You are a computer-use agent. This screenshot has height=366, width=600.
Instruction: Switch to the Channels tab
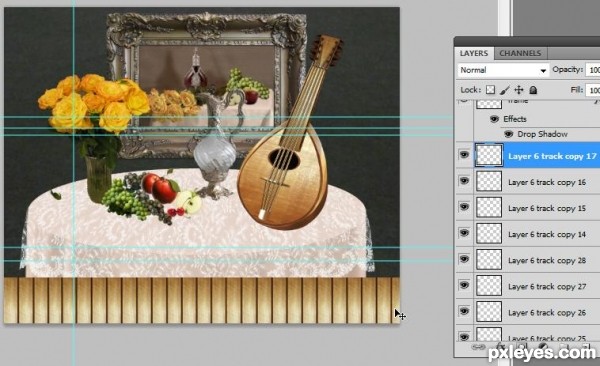(x=520, y=53)
